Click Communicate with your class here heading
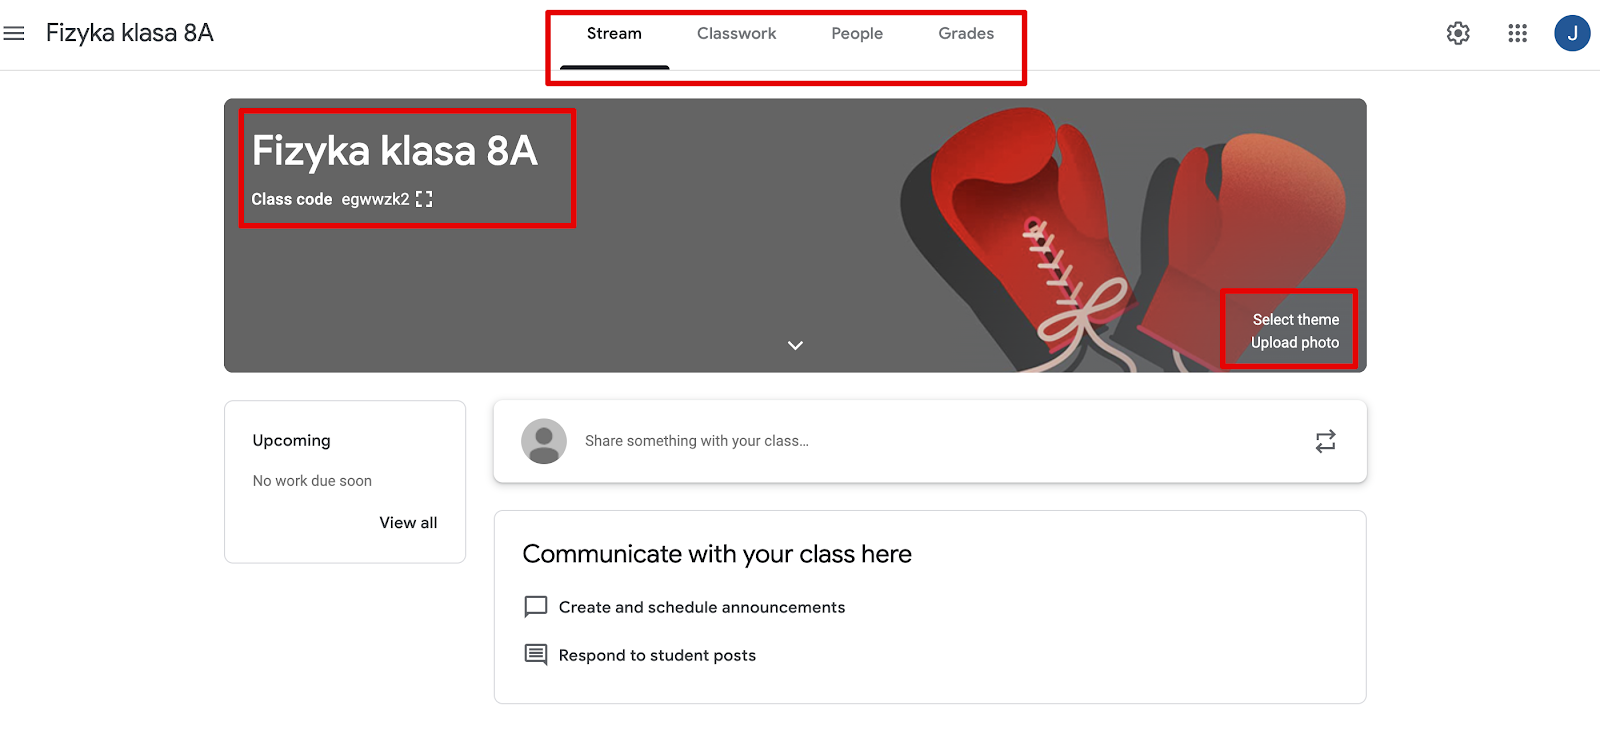Screen dimensions: 1600x750 tap(717, 554)
